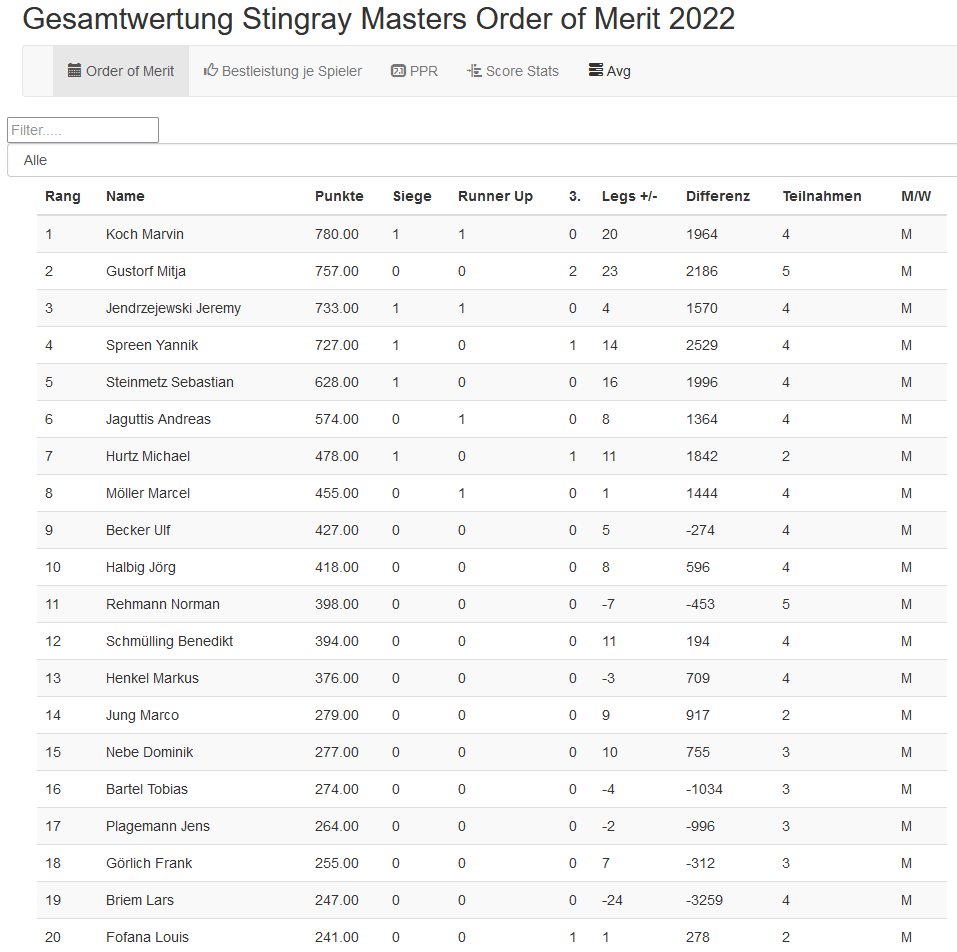Open the Order of Merit tab
Viewport: 957px width, 952px height.
point(121,71)
